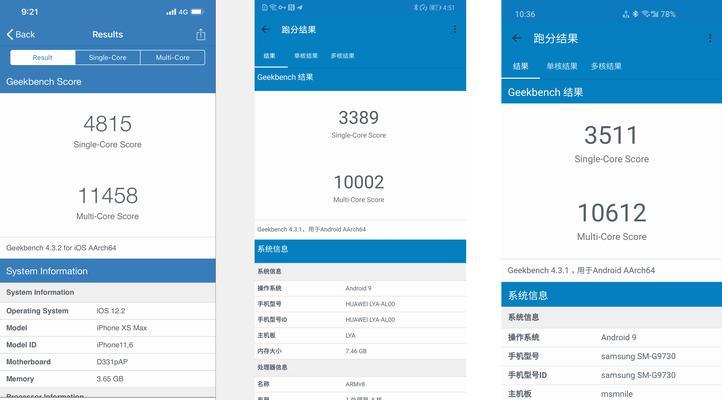Tap '3.65 GB' memory value
Screen dimensions: 722x400
pyautogui.click(x=110, y=379)
